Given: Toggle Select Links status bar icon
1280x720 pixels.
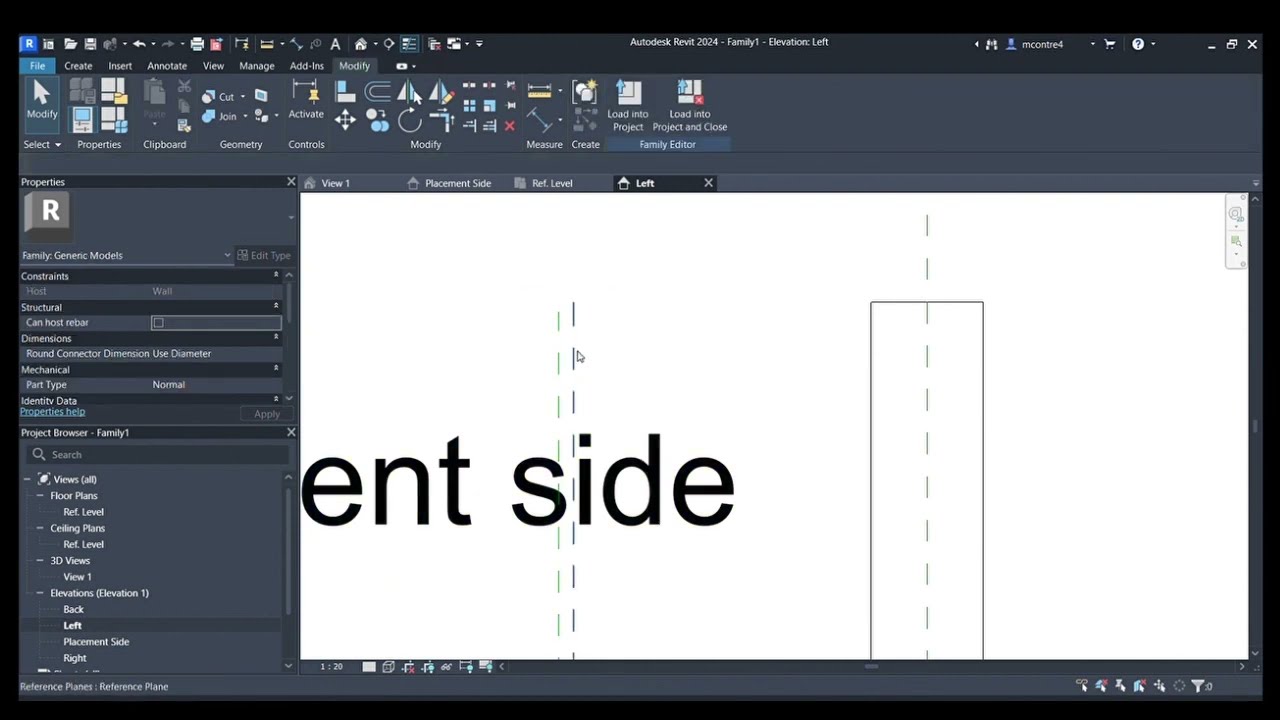Looking at the screenshot, I should click(1082, 686).
